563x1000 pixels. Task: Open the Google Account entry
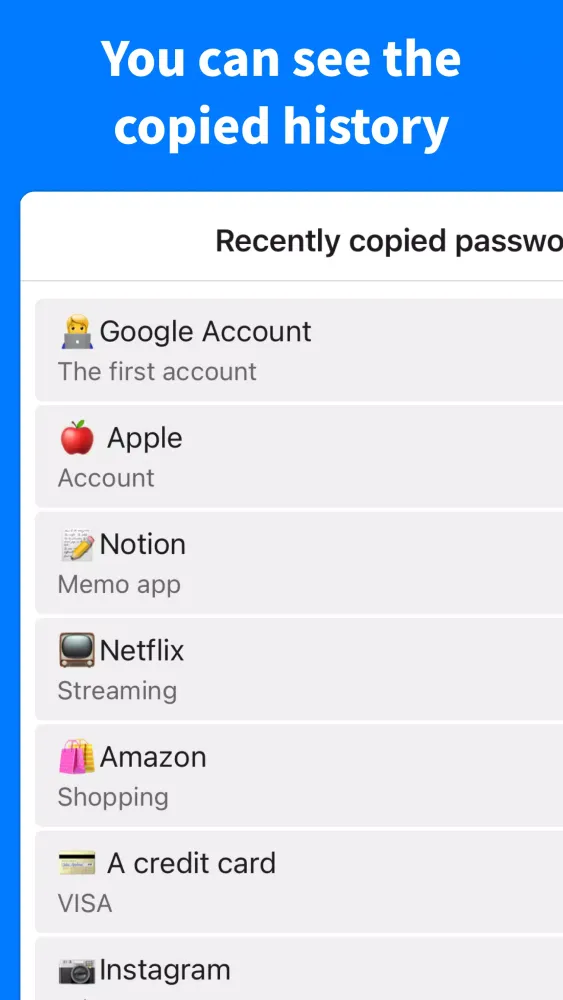299,350
